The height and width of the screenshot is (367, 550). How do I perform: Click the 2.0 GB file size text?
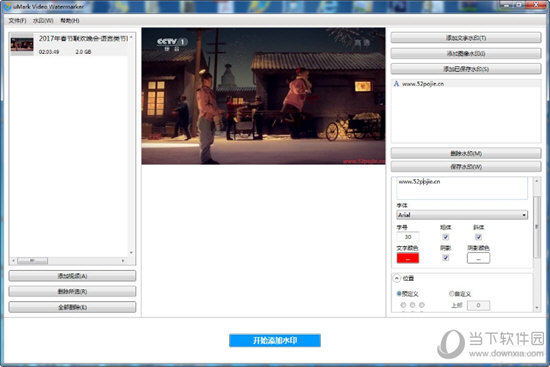pyautogui.click(x=83, y=52)
